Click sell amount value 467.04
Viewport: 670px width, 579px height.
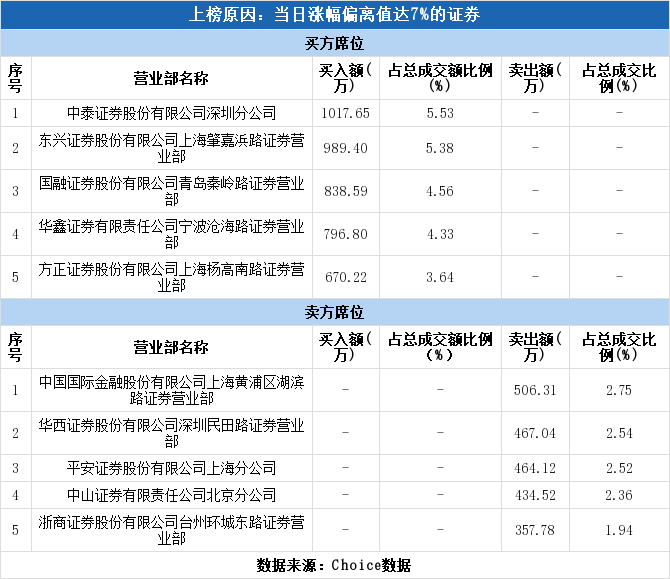535,433
